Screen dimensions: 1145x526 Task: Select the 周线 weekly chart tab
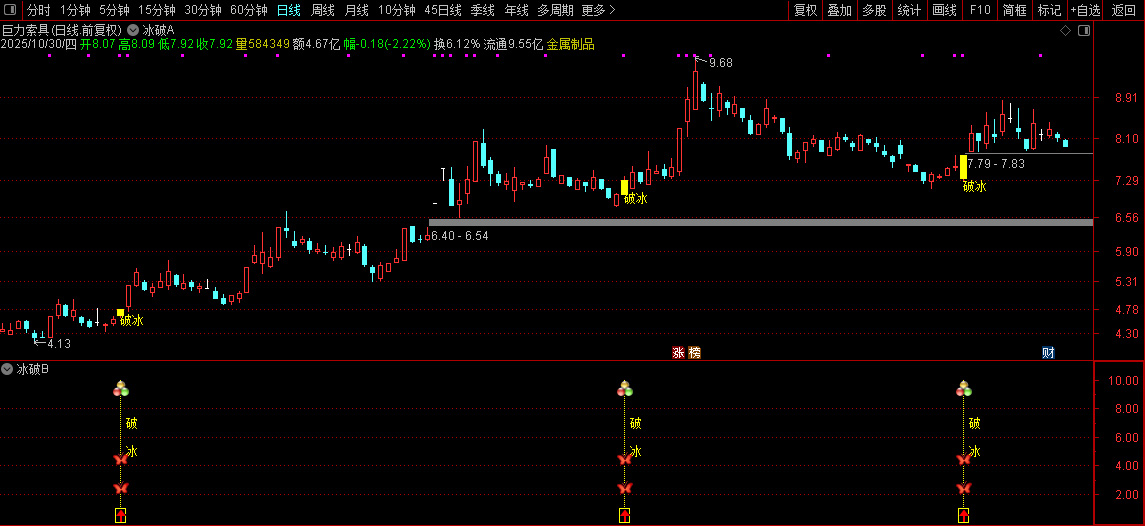pos(323,10)
